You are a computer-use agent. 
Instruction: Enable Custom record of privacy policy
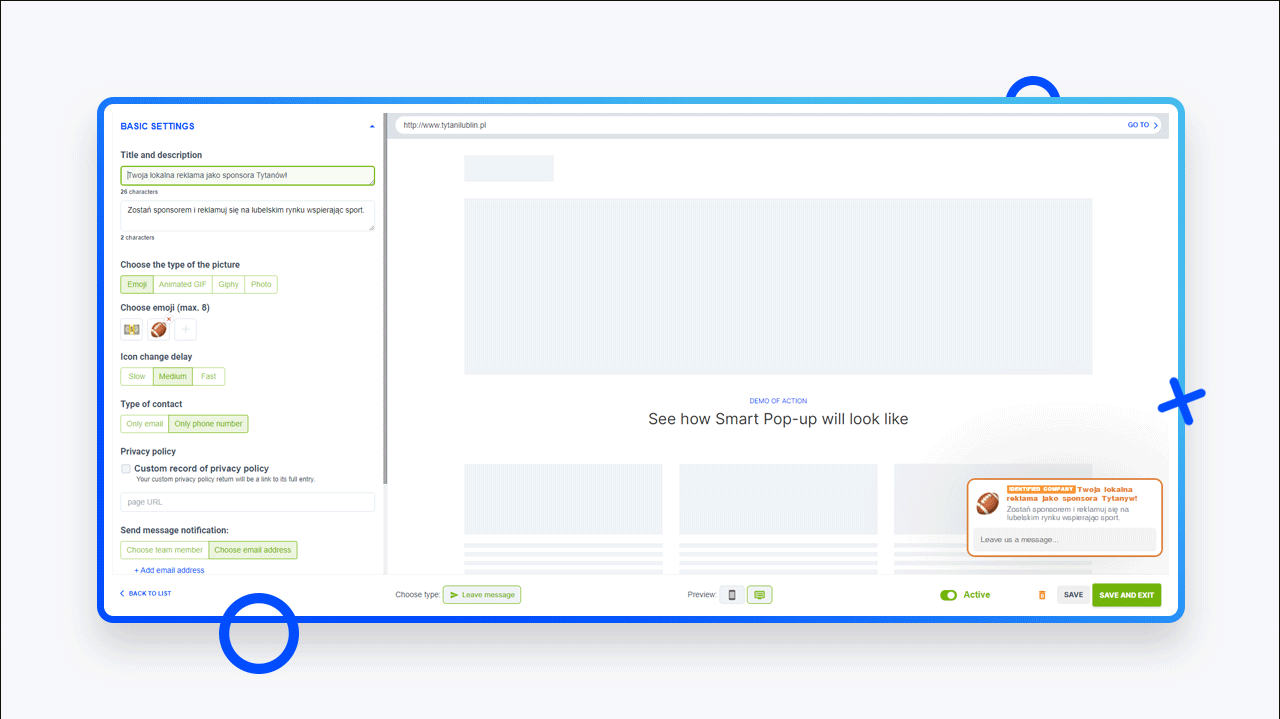(126, 468)
